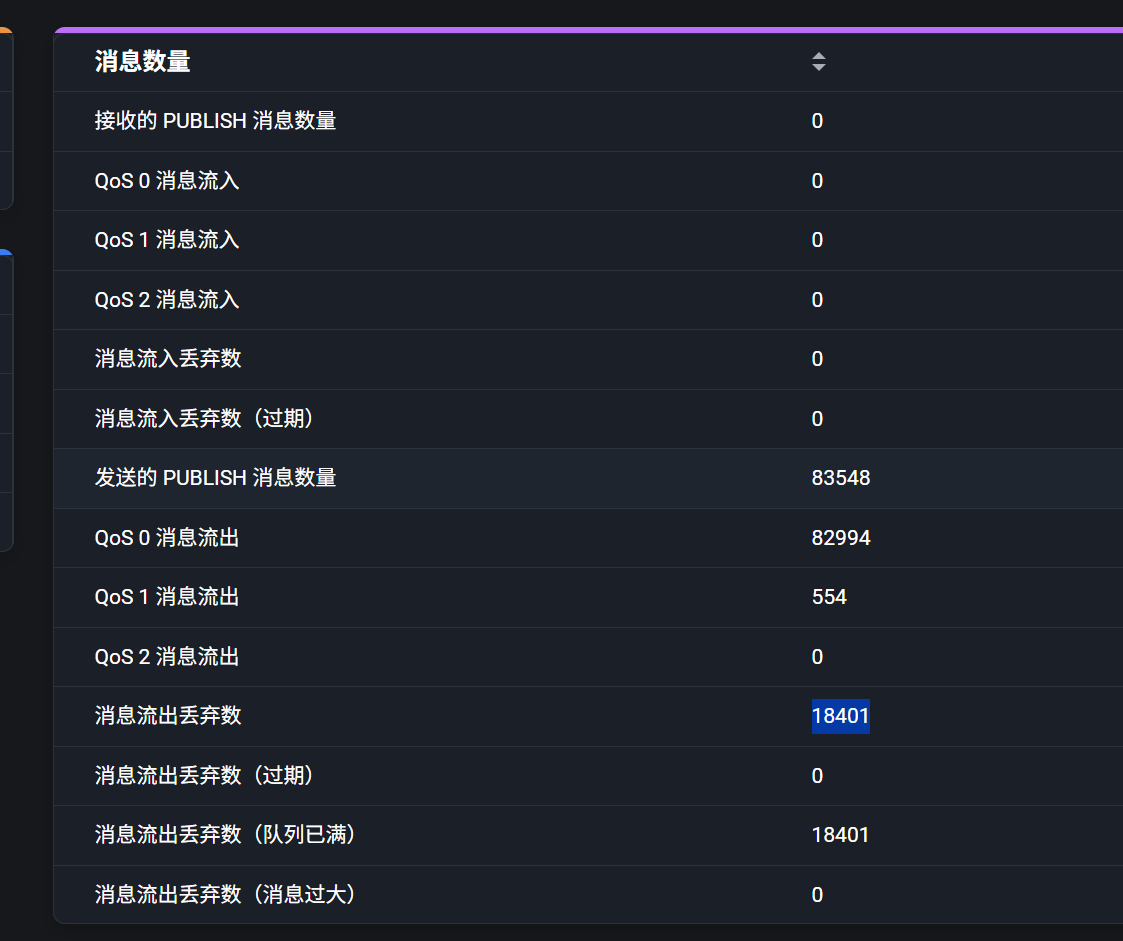Select the 发送的 PUBLISH 消息数量 row label
Screen dimensions: 1123x941
(215, 478)
